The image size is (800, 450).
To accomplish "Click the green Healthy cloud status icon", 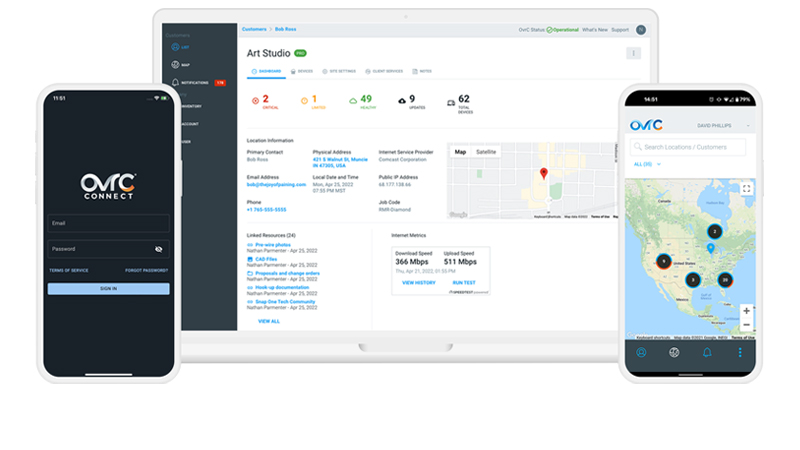I will tap(353, 101).
